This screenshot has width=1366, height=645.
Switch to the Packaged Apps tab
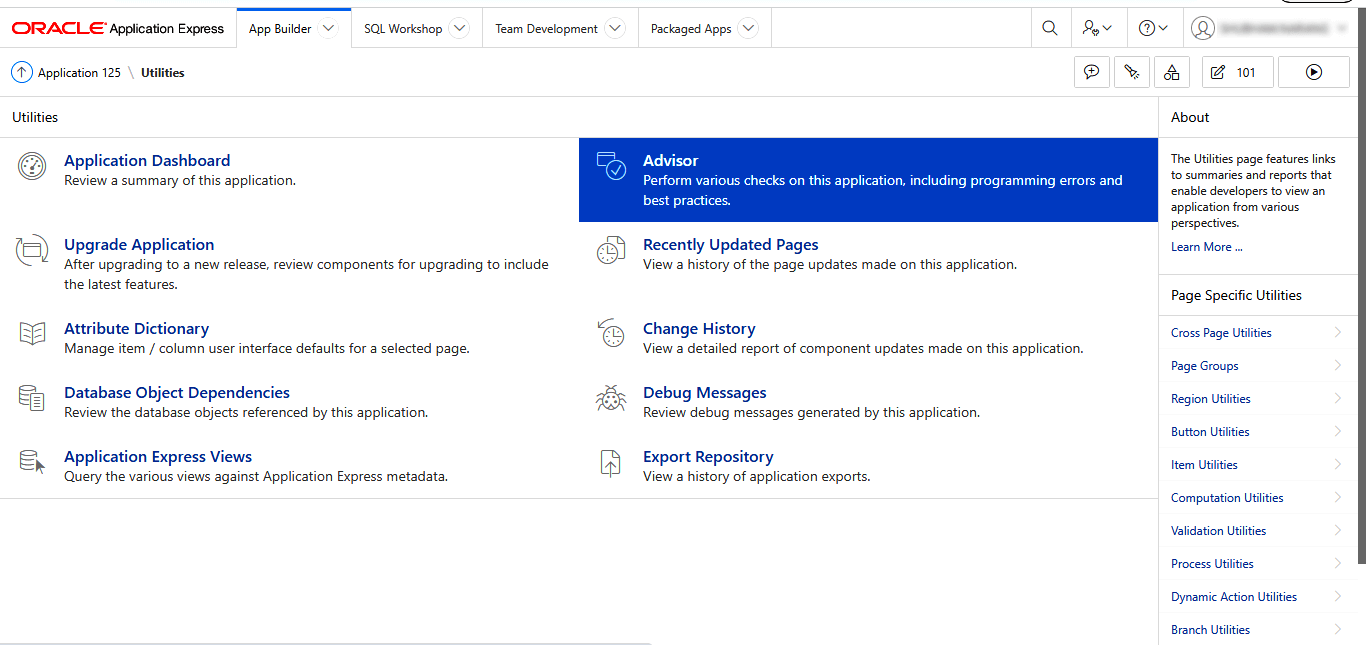tap(691, 29)
